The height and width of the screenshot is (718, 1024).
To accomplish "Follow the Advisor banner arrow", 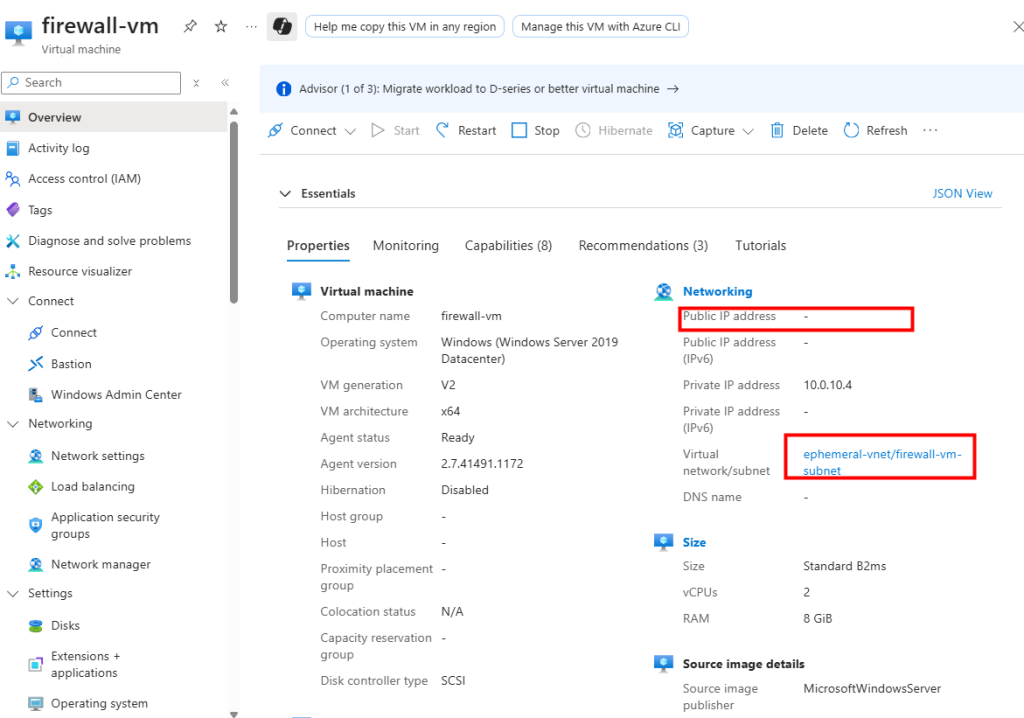I will pos(673,89).
